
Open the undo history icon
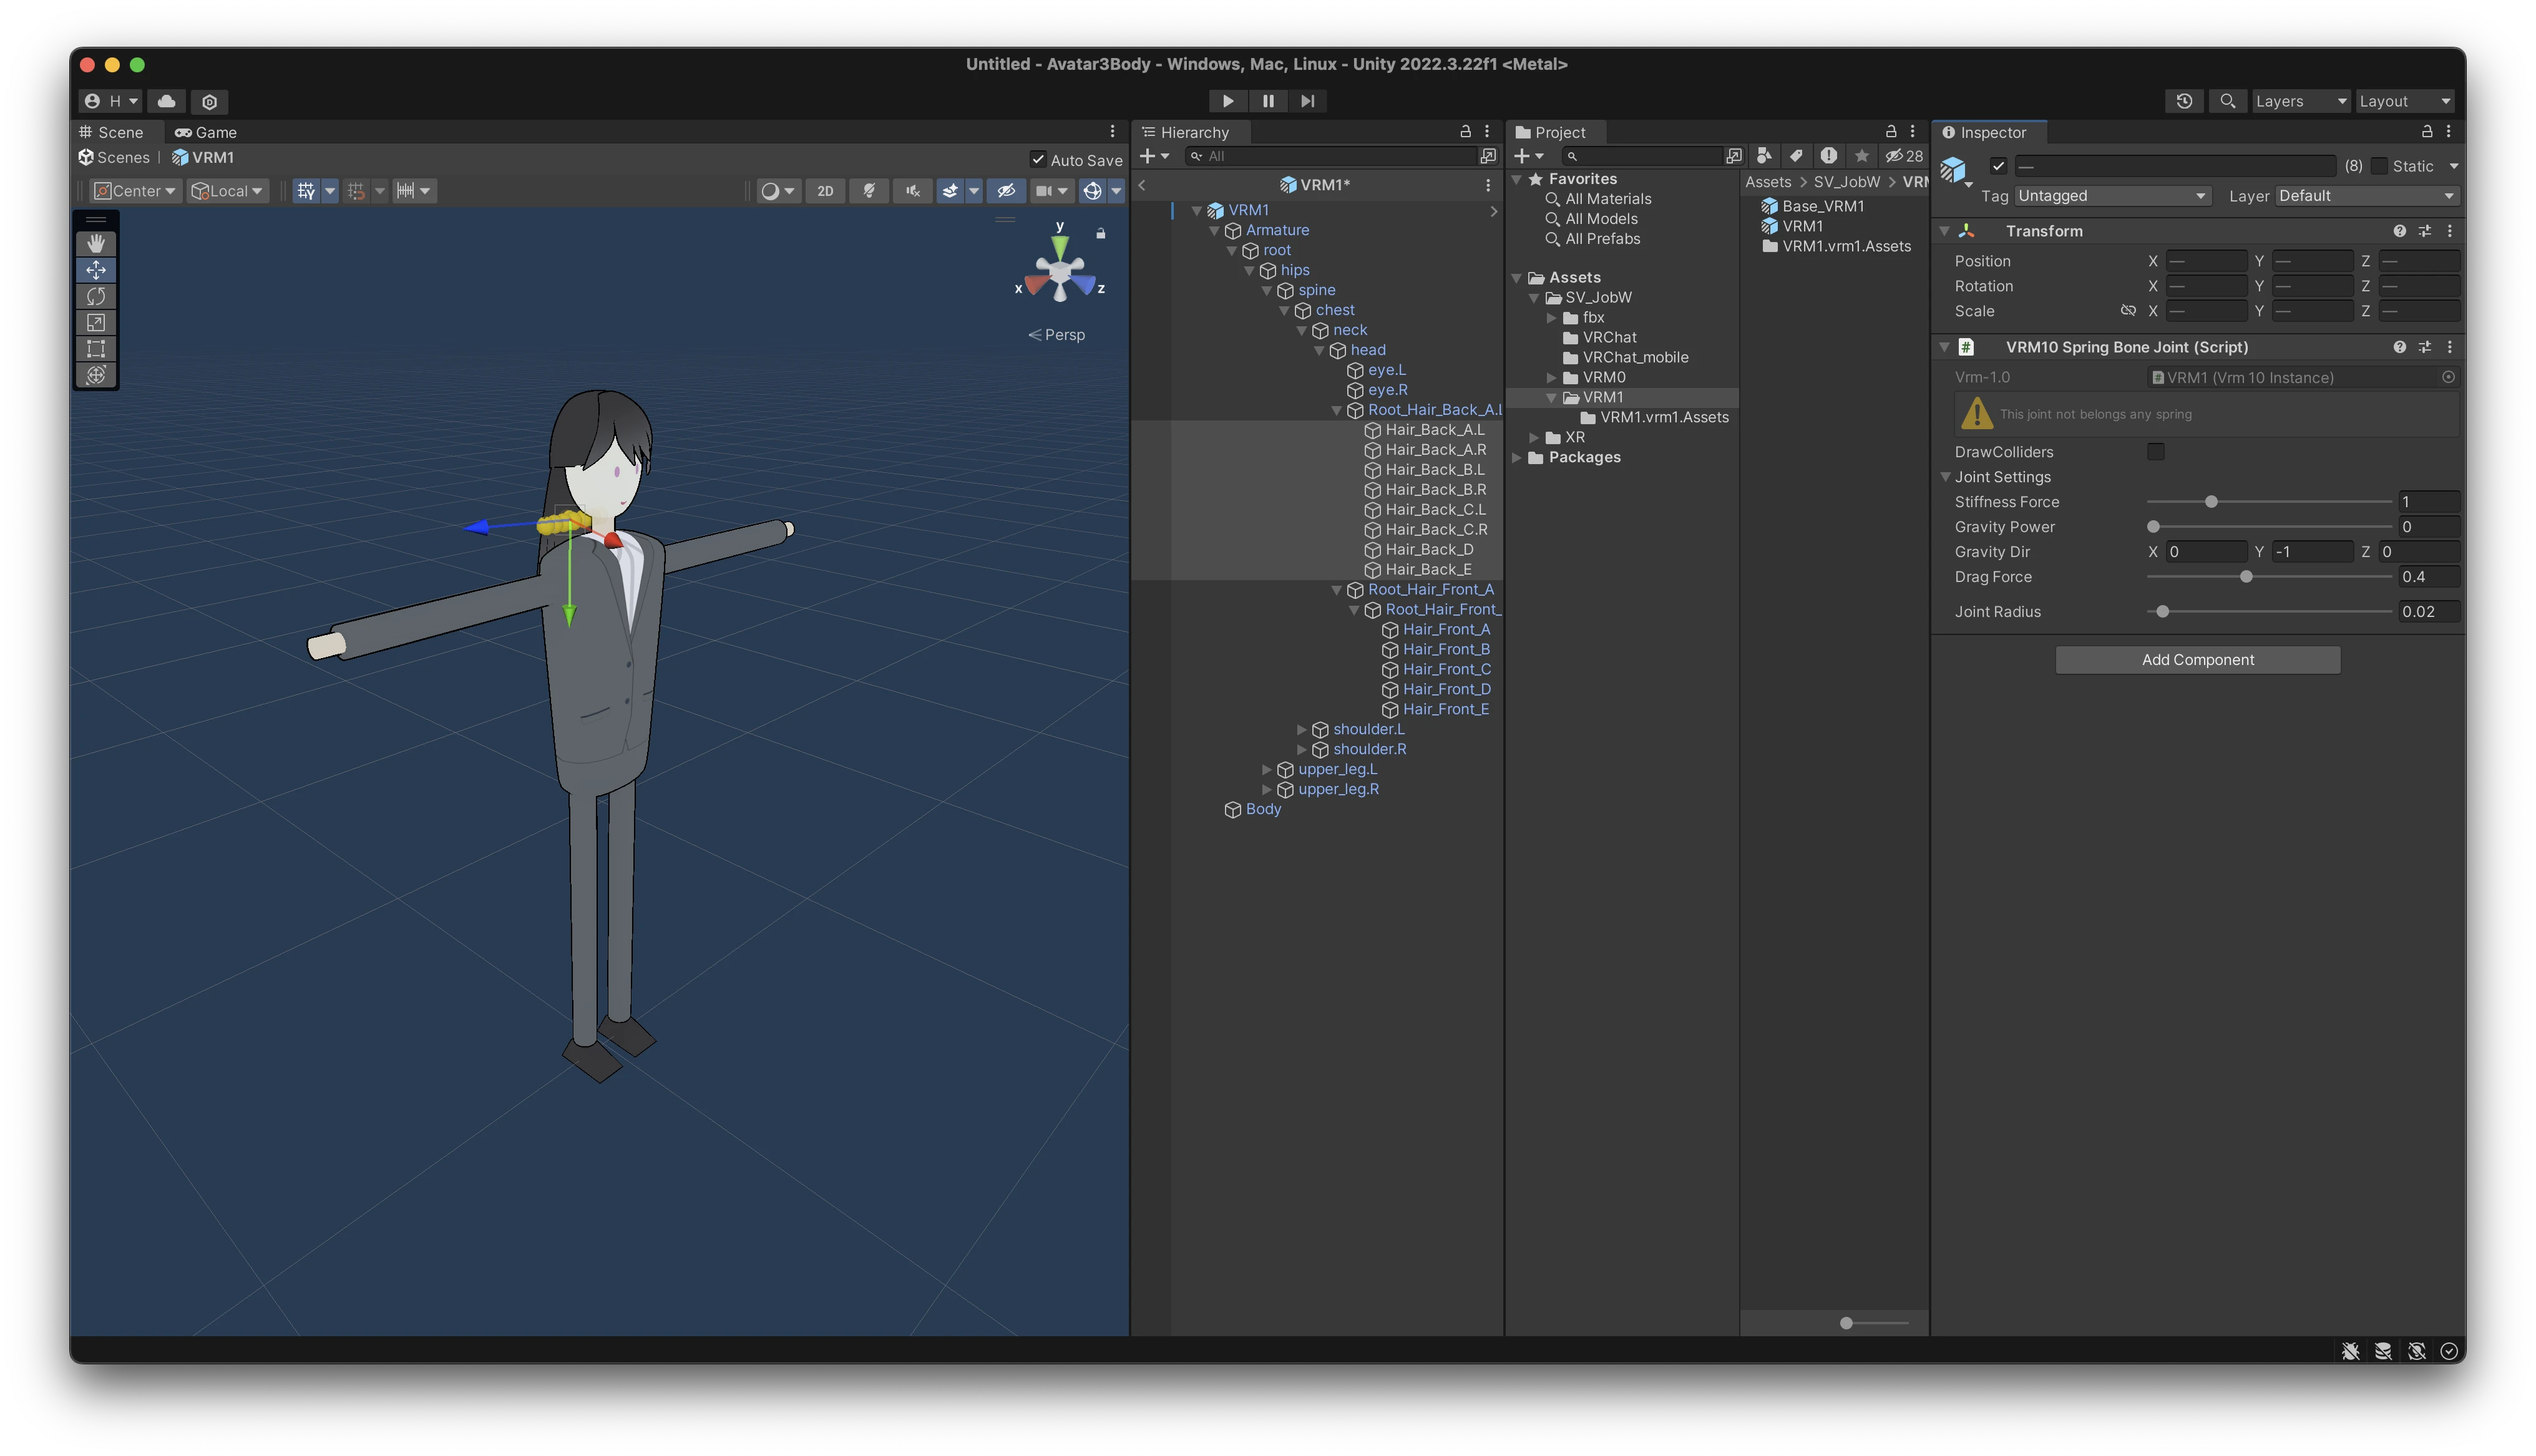[x=2184, y=101]
